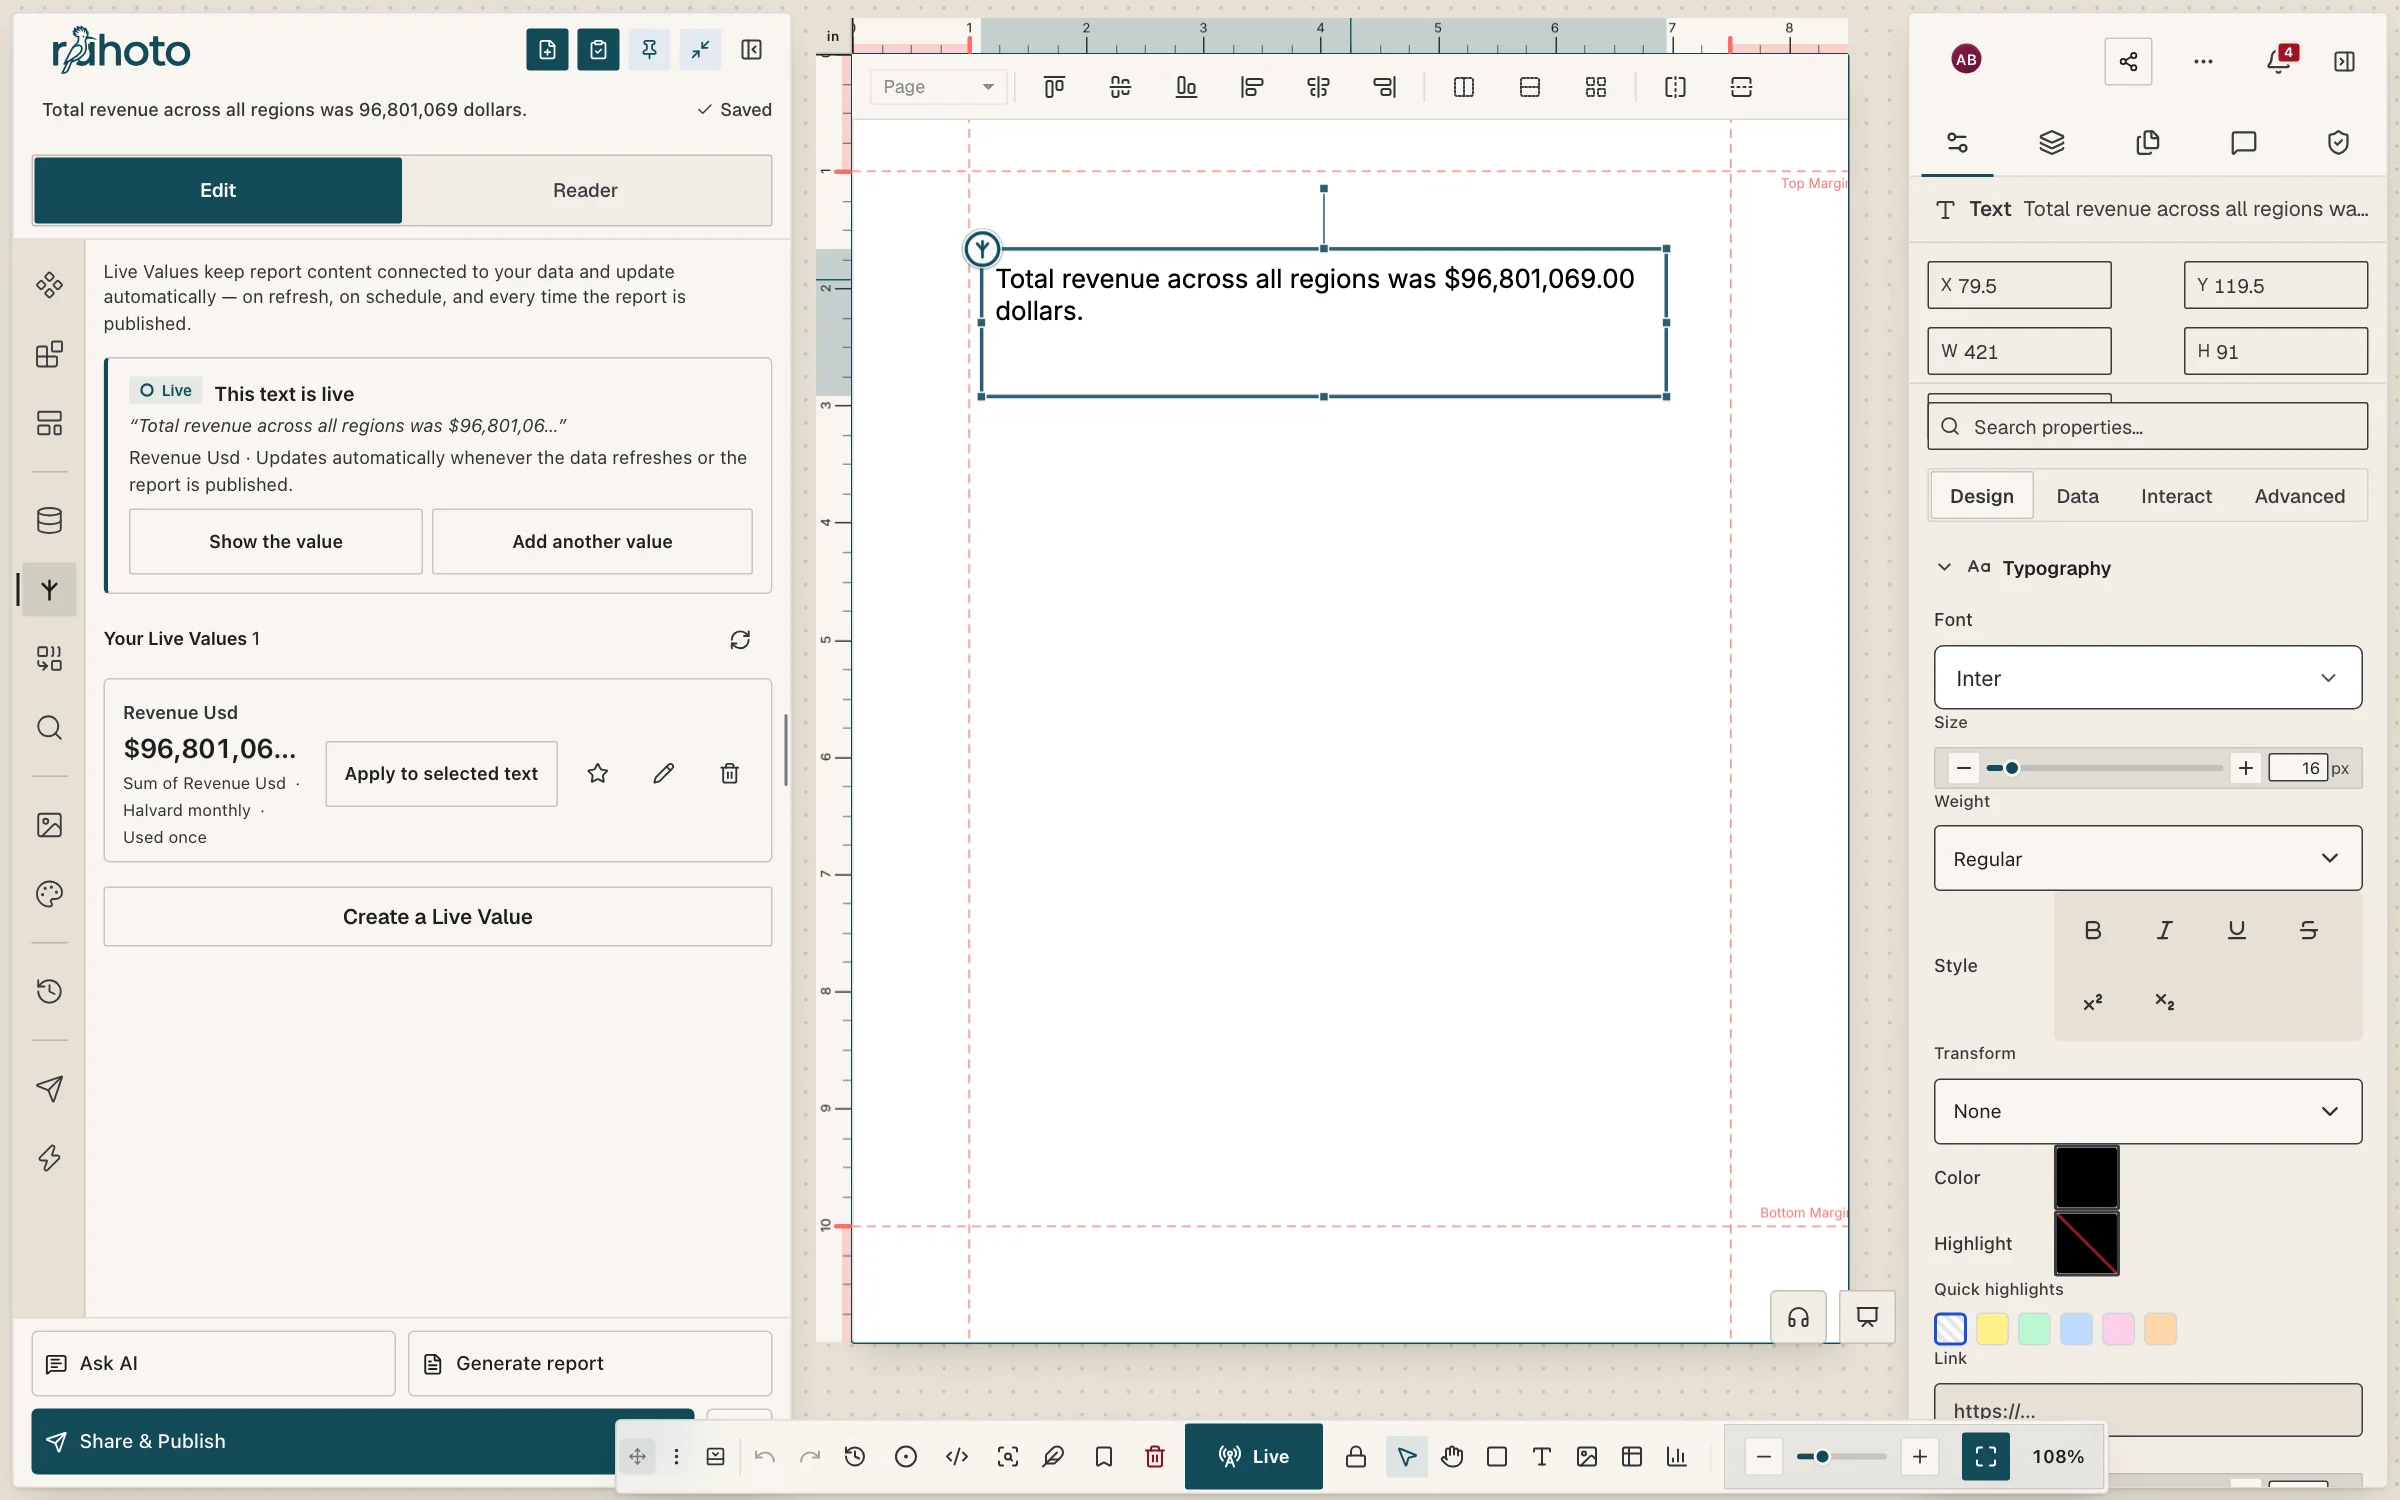Click Apply to selected text button
2400x1500 pixels.
coord(441,773)
